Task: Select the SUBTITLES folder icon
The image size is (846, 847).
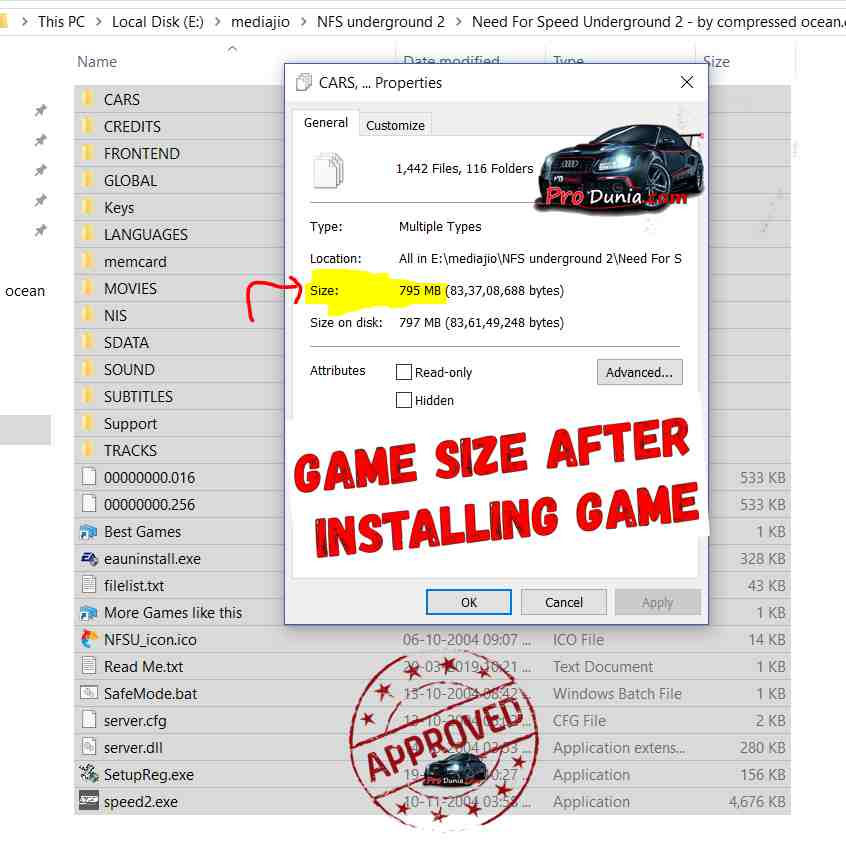Action: 86,396
